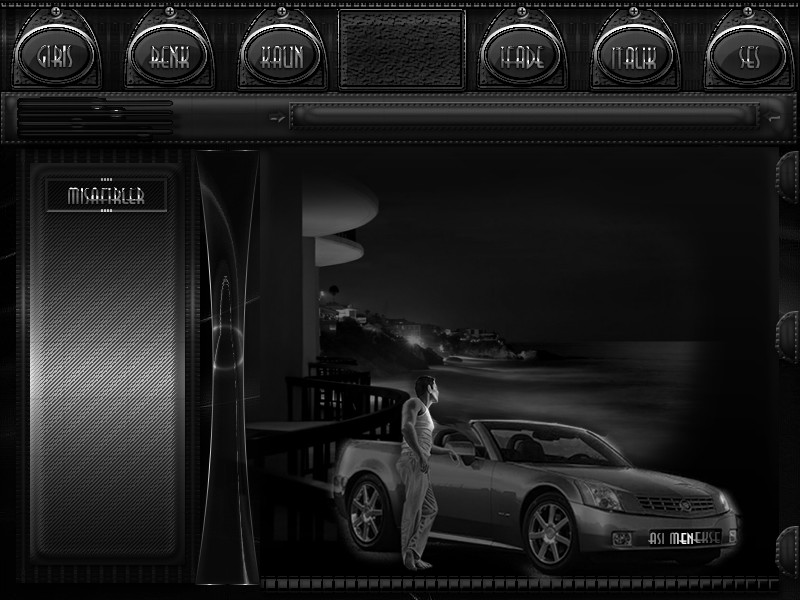Click the convertible car image
Viewport: 800px width, 600px height.
pos(540,490)
